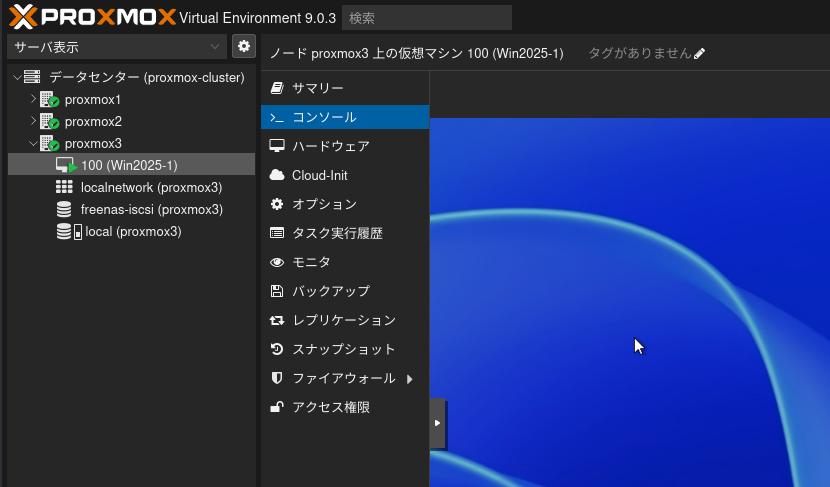Viewport: 830px width, 487px height.
Task: Click the アクセス権限 unlock icon
Action: pos(277,407)
